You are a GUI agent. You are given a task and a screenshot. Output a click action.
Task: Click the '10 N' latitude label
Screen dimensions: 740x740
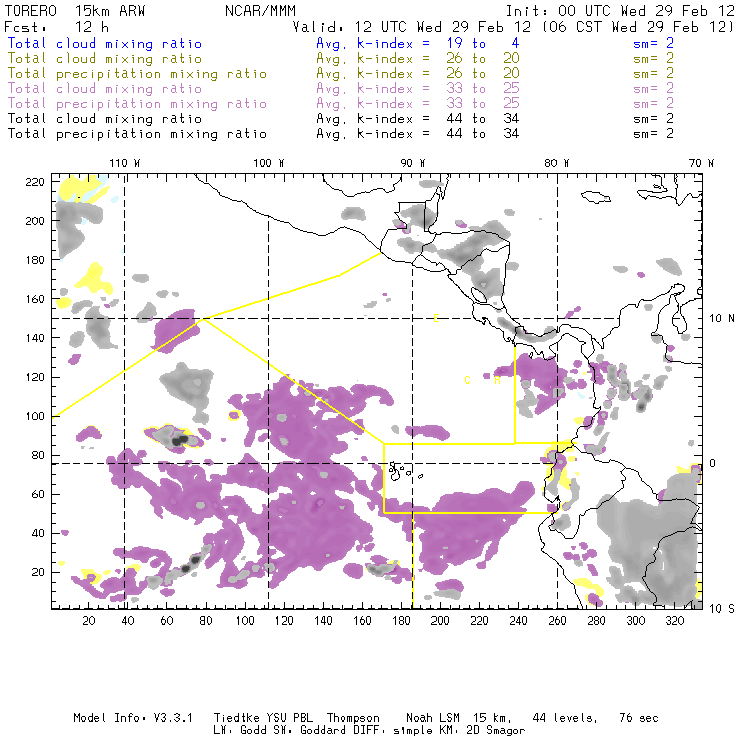(x=722, y=319)
